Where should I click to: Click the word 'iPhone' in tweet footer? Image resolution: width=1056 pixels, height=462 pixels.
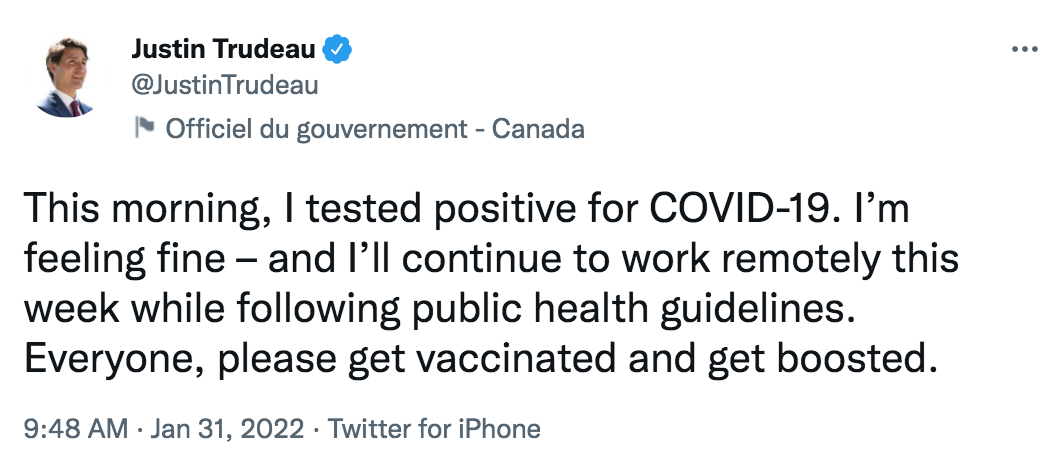[x=499, y=429]
